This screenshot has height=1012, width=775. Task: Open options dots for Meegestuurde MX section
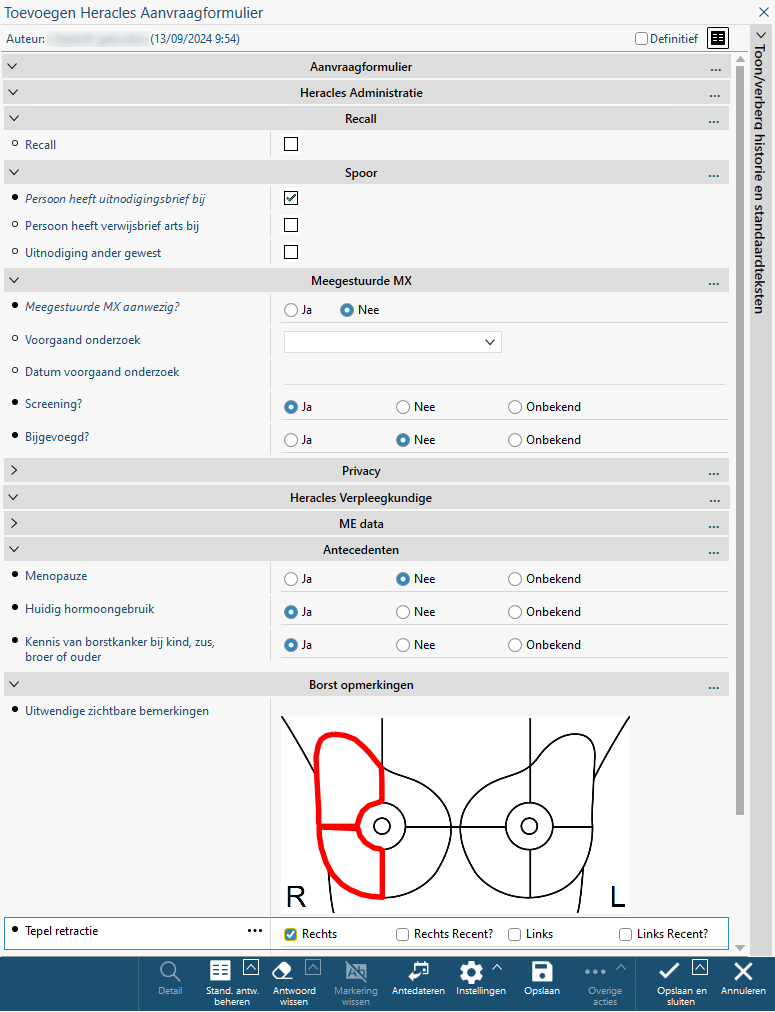tap(714, 283)
